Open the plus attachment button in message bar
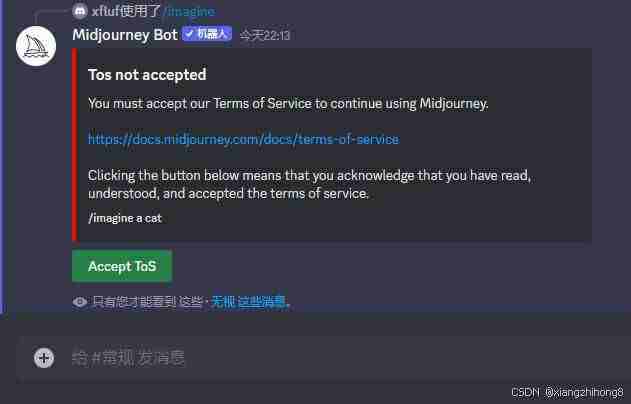 click(44, 358)
